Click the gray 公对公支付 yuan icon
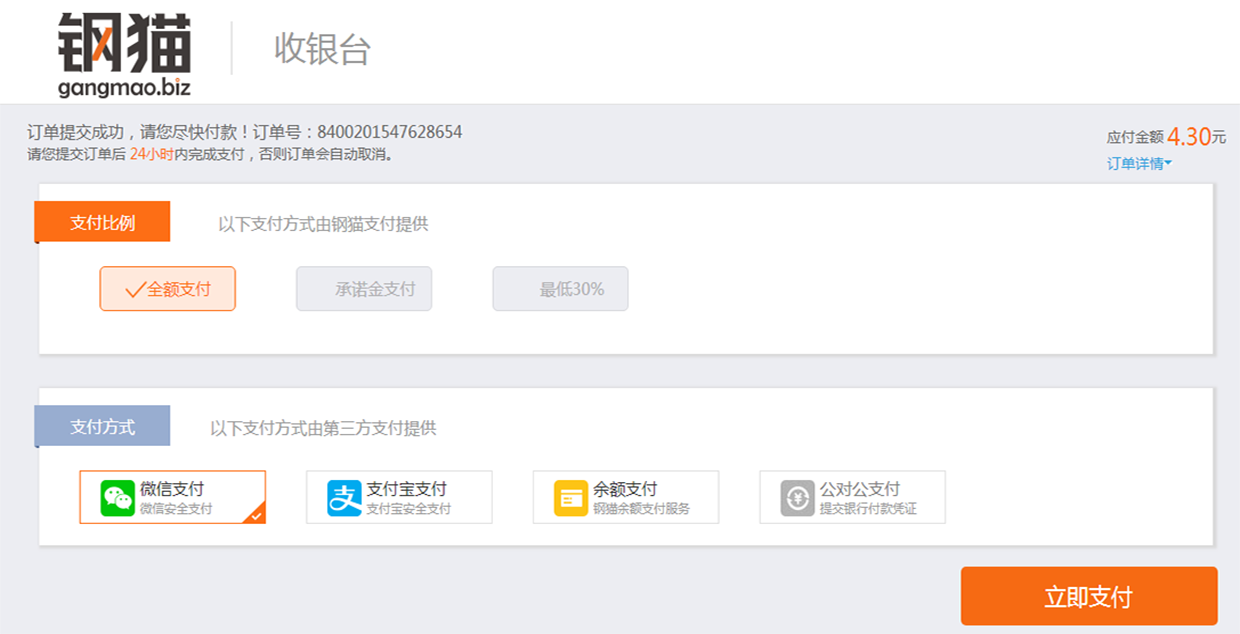 point(798,498)
